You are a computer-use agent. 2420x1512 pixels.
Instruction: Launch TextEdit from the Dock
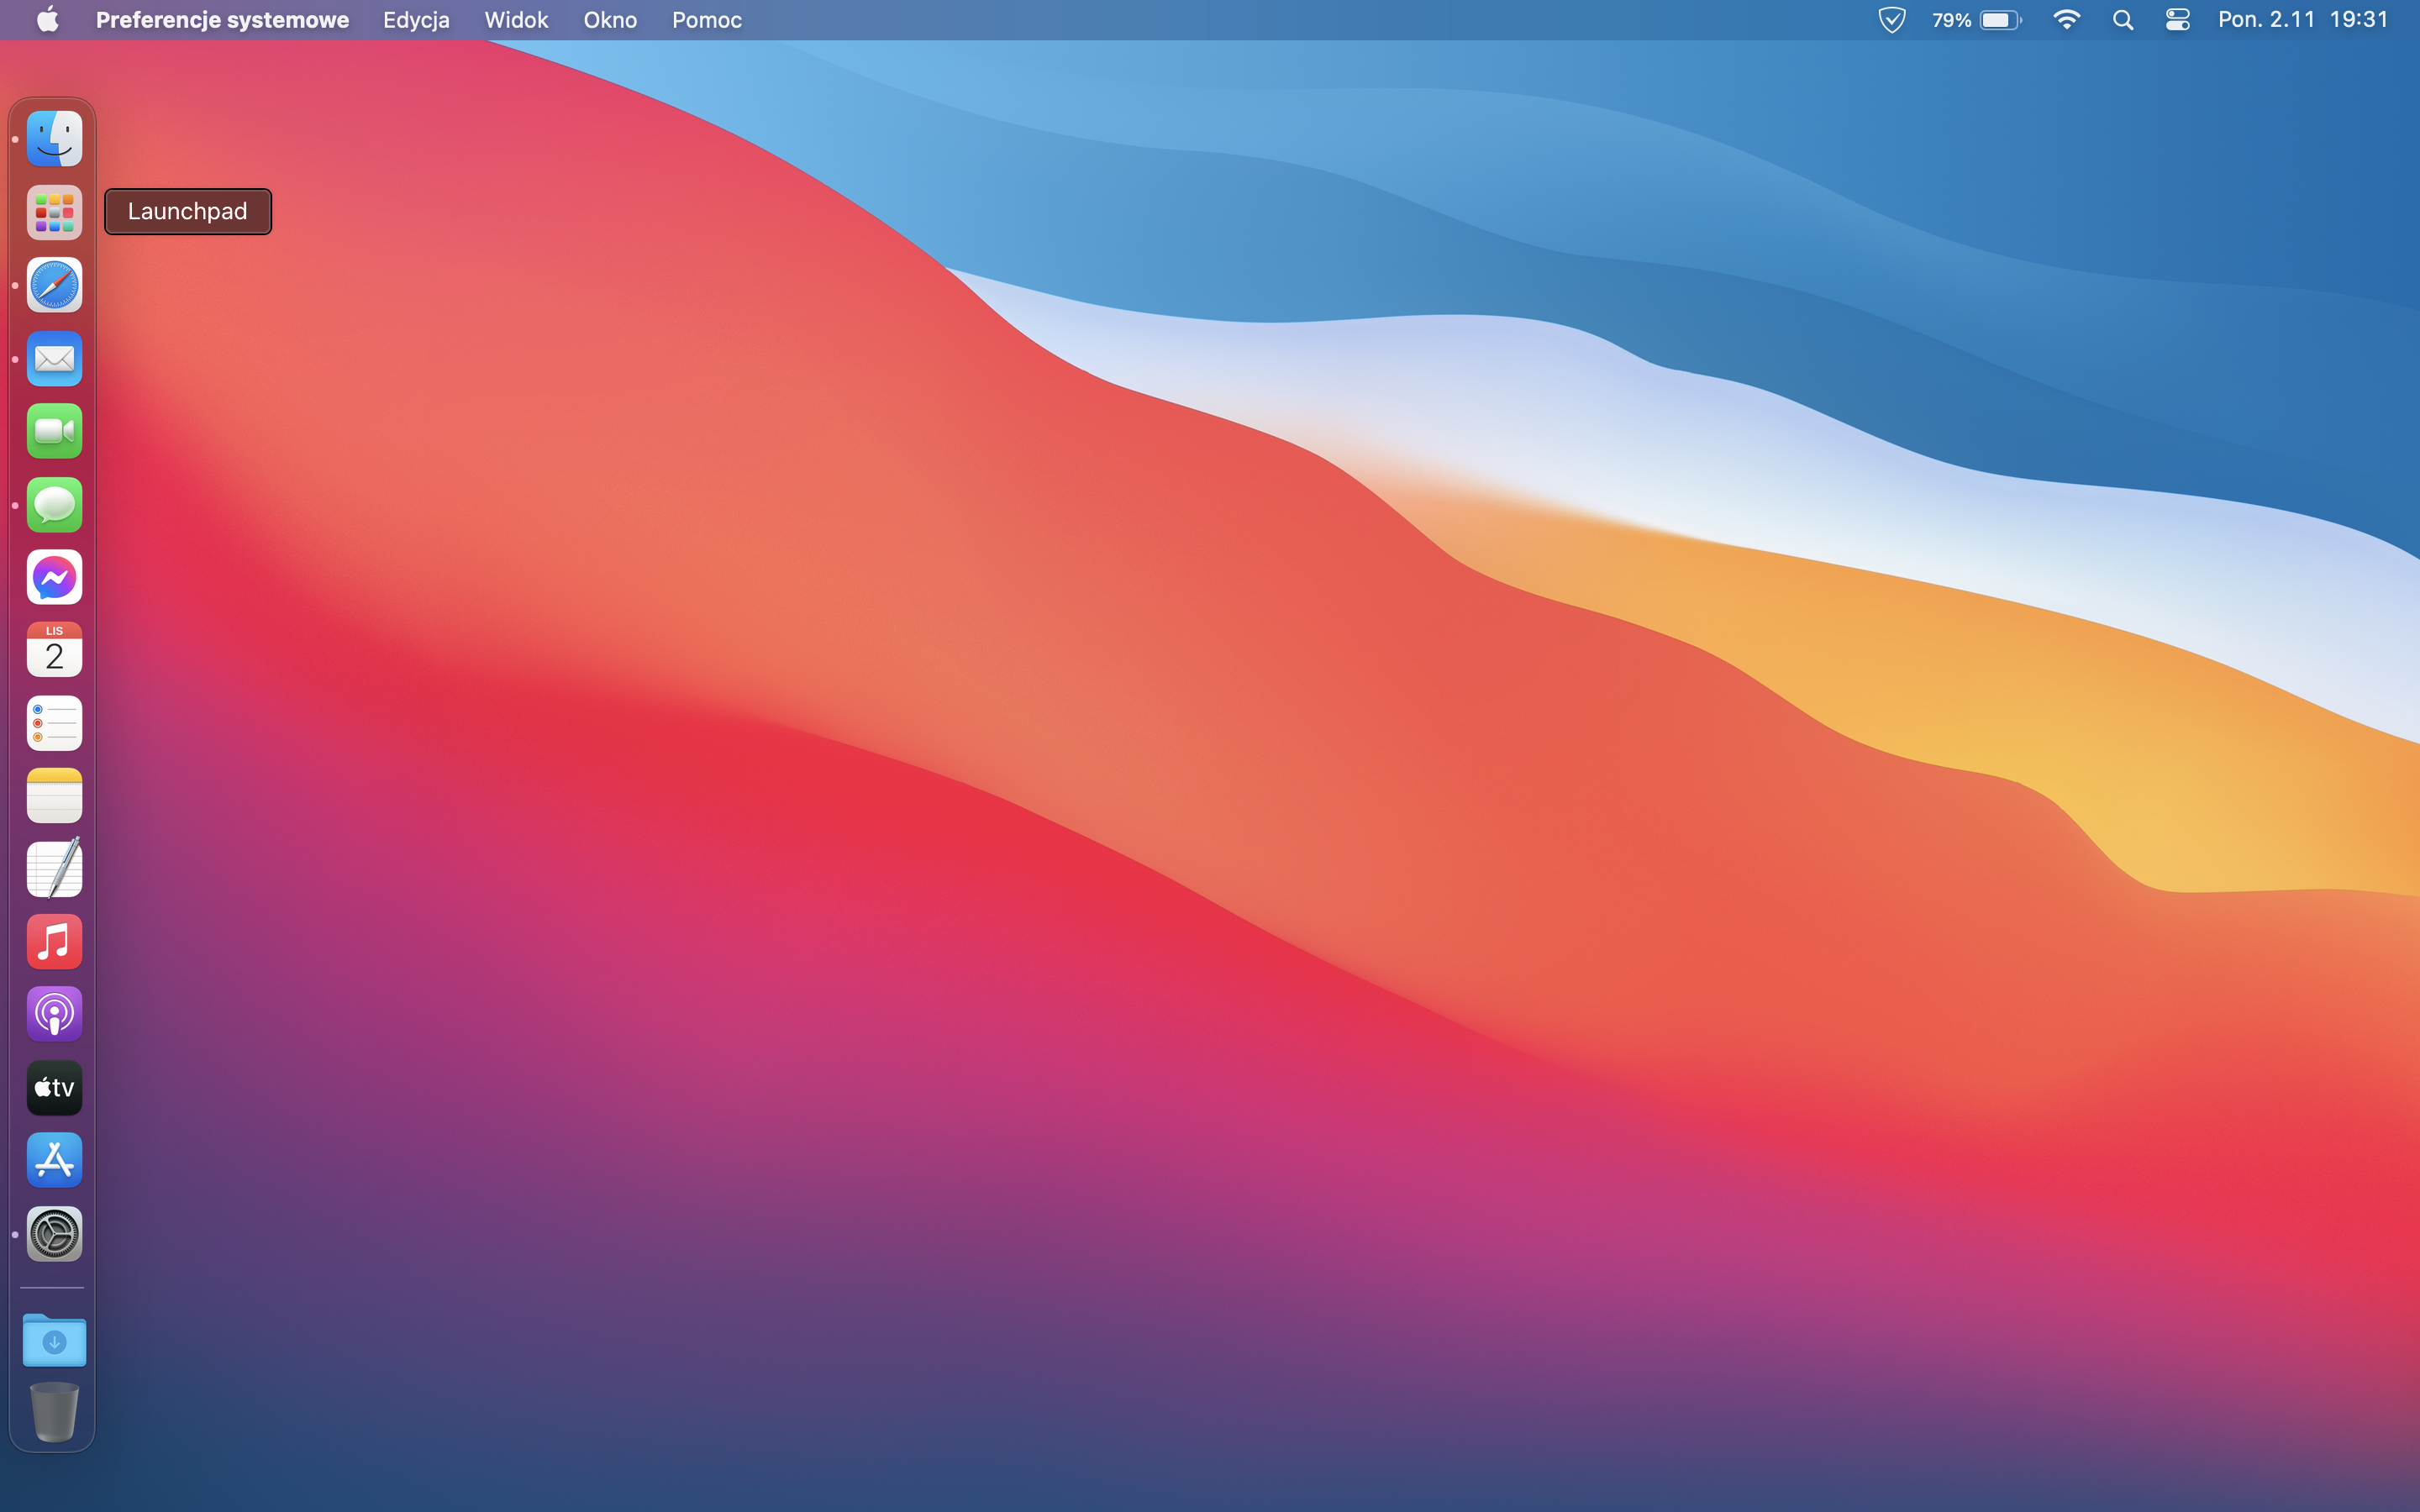pos(54,868)
